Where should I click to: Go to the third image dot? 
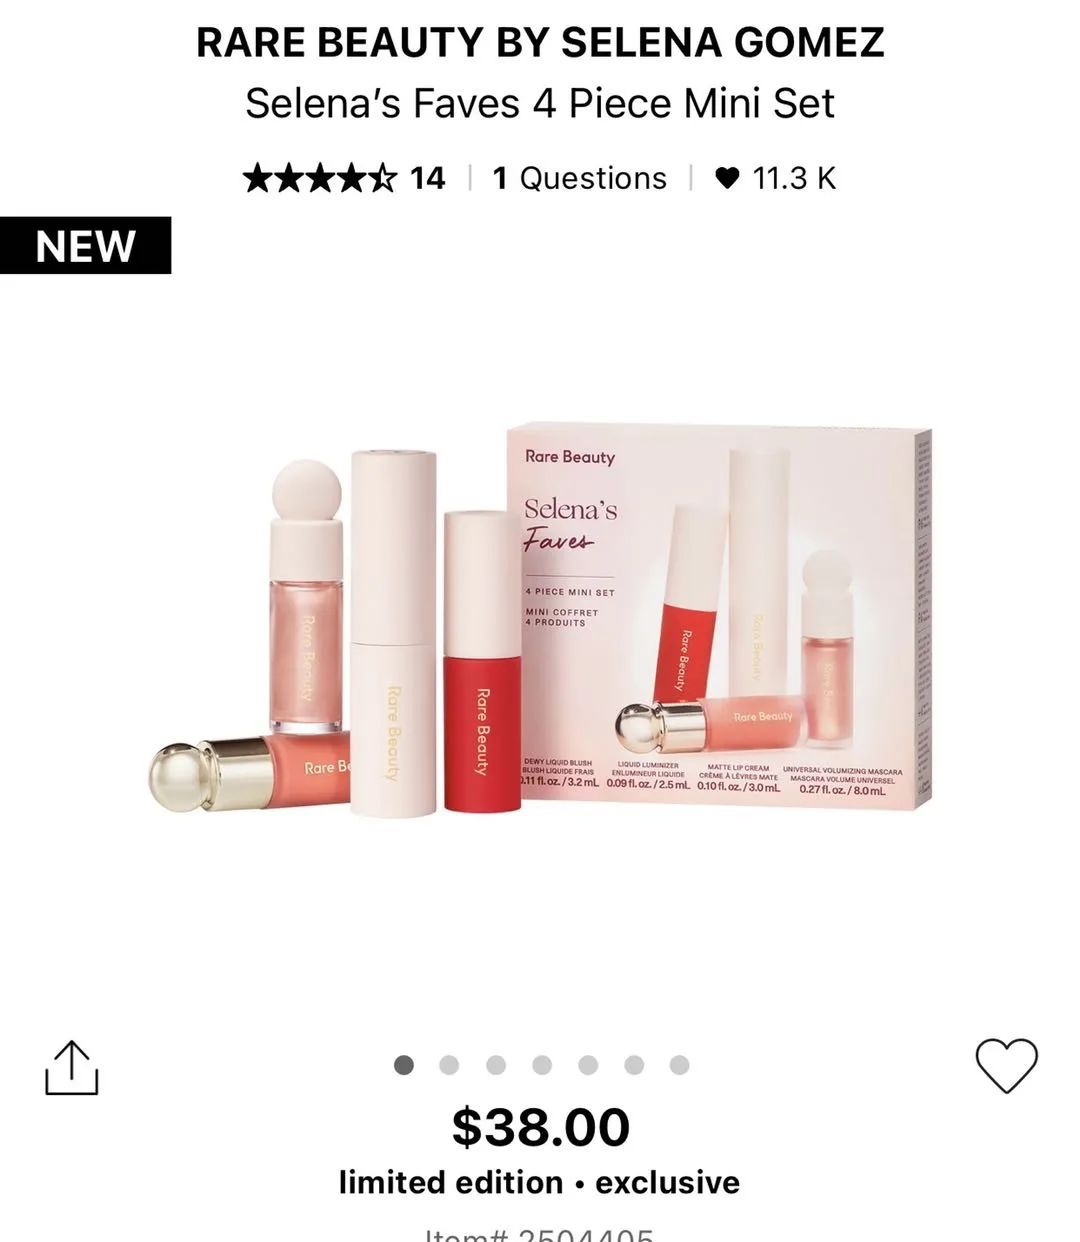tap(496, 1065)
